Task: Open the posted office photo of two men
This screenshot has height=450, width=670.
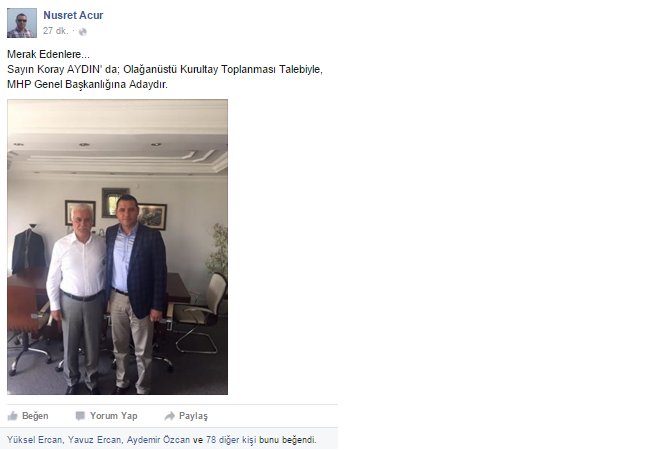Action: pyautogui.click(x=118, y=247)
